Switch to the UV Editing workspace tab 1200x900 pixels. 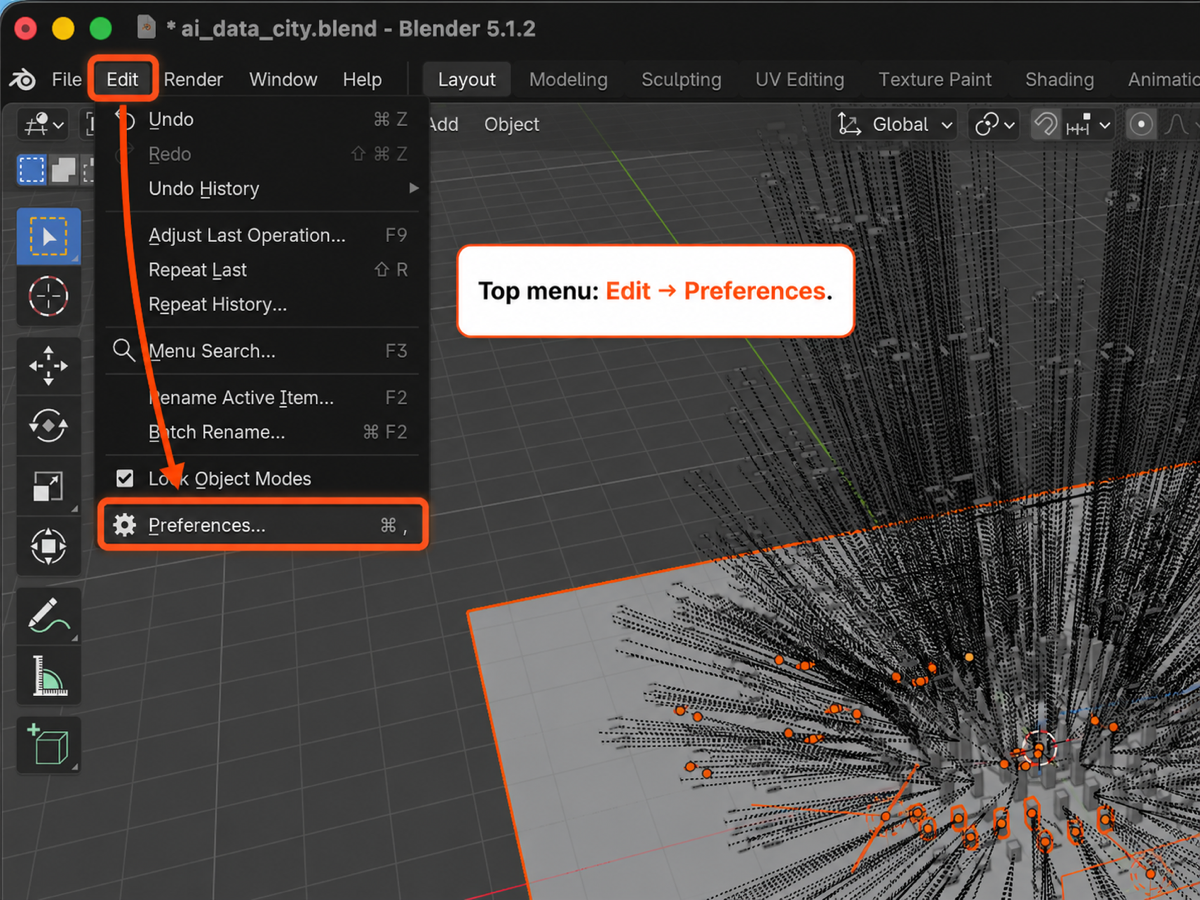pyautogui.click(x=800, y=80)
